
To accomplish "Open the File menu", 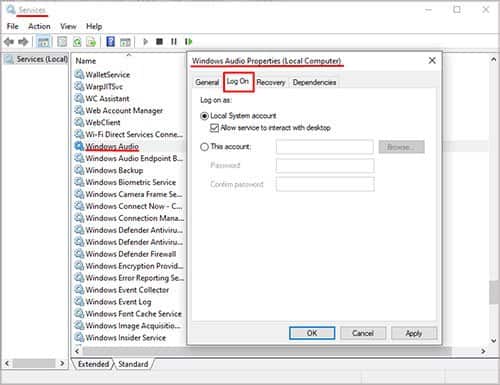I will (13, 26).
